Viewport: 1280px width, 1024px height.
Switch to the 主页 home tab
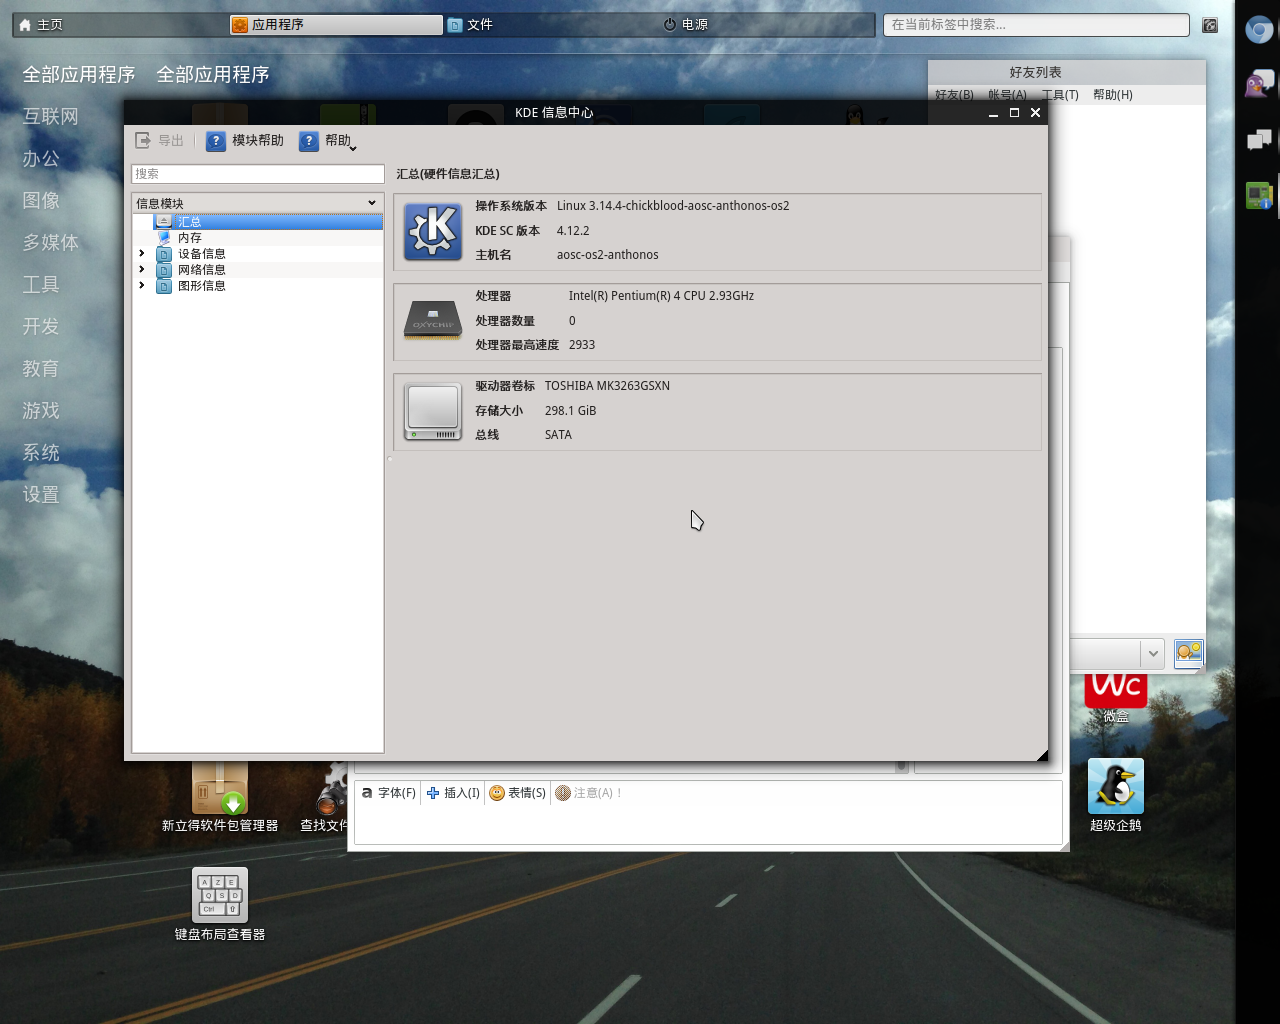point(120,25)
